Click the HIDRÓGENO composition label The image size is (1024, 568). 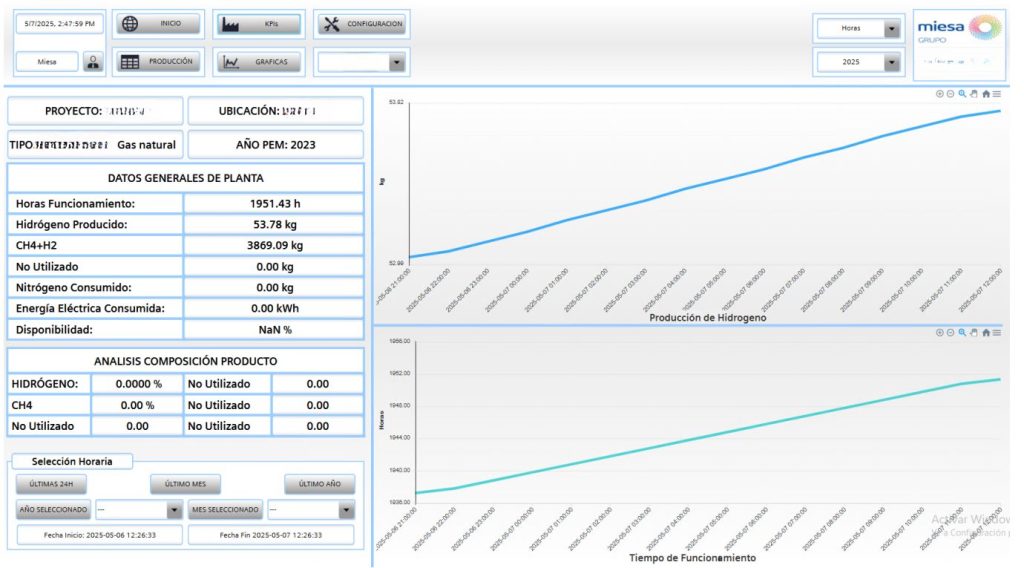pyautogui.click(x=44, y=384)
